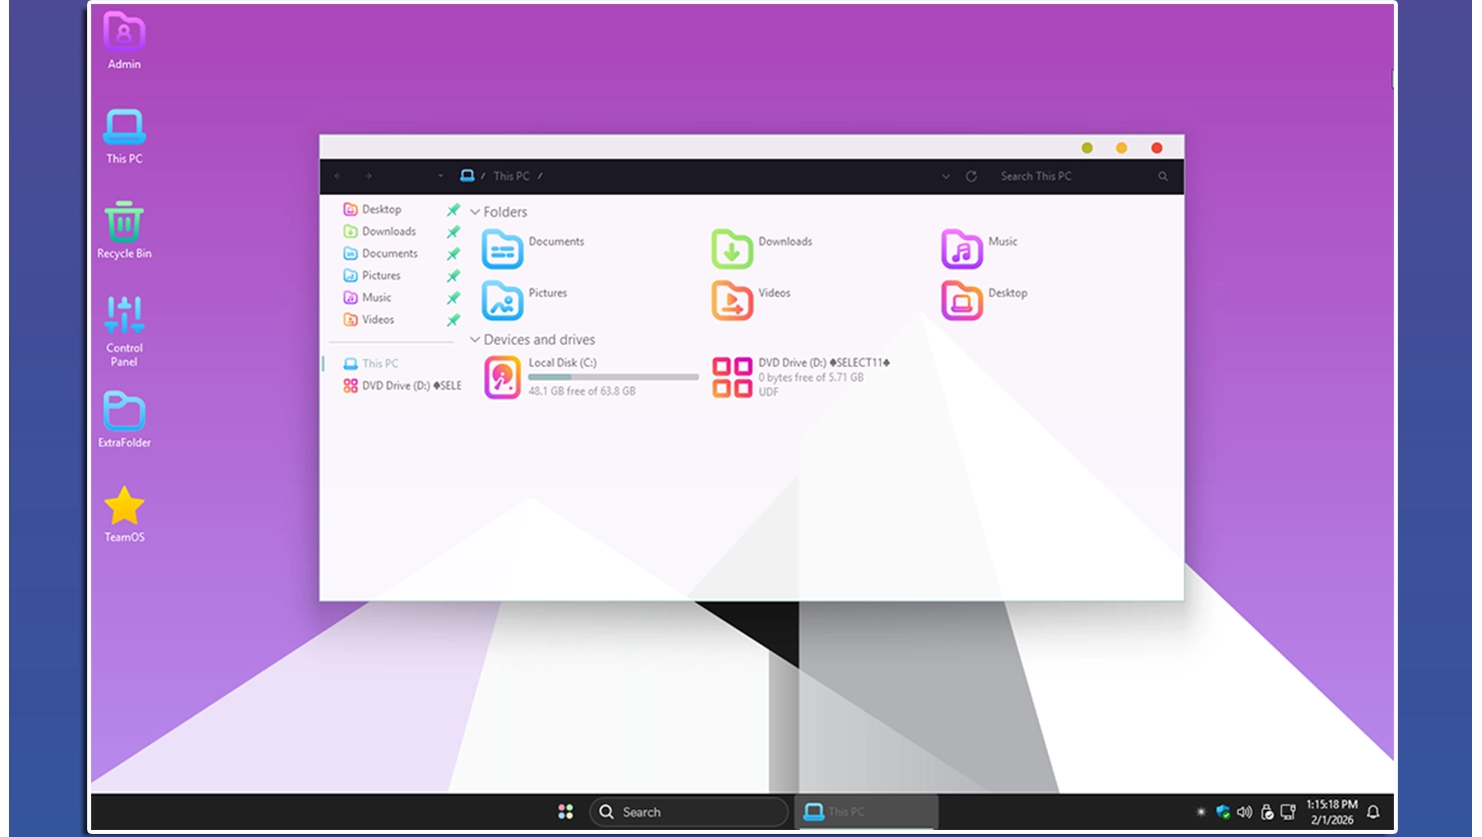Click the refresh icon in address bar

point(971,176)
